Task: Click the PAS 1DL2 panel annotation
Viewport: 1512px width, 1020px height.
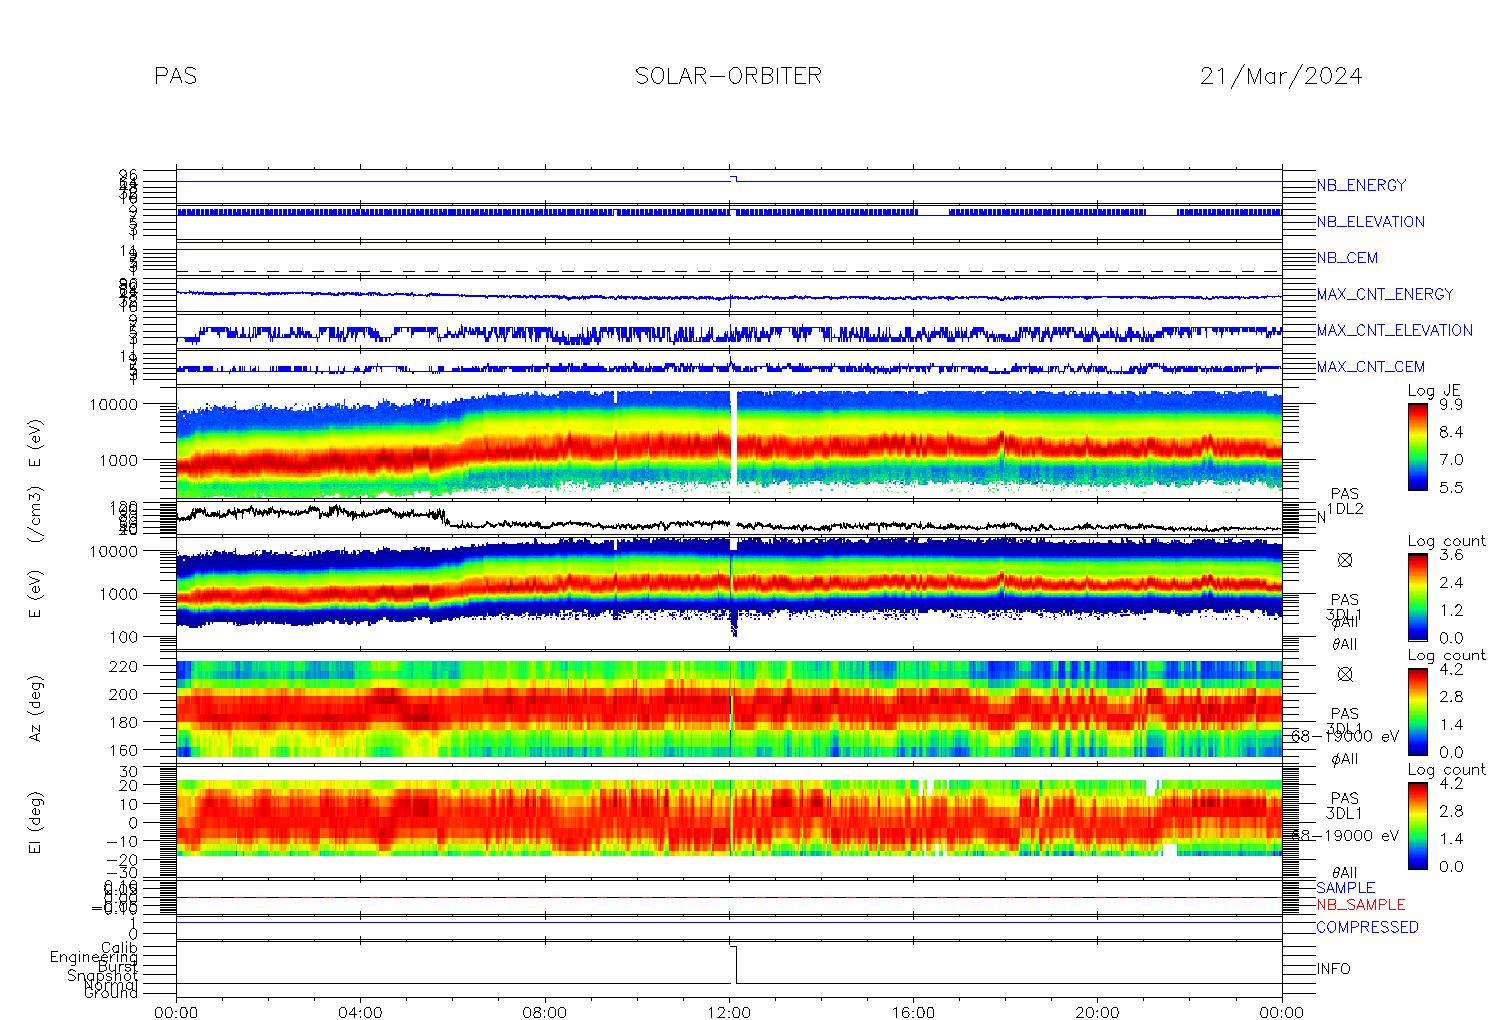Action: pyautogui.click(x=1344, y=501)
